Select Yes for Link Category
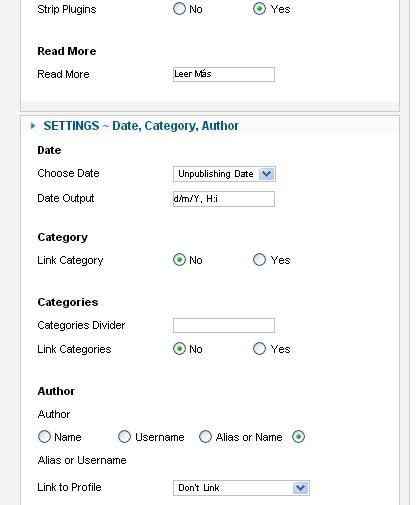The width and height of the screenshot is (419, 505). coord(259,260)
